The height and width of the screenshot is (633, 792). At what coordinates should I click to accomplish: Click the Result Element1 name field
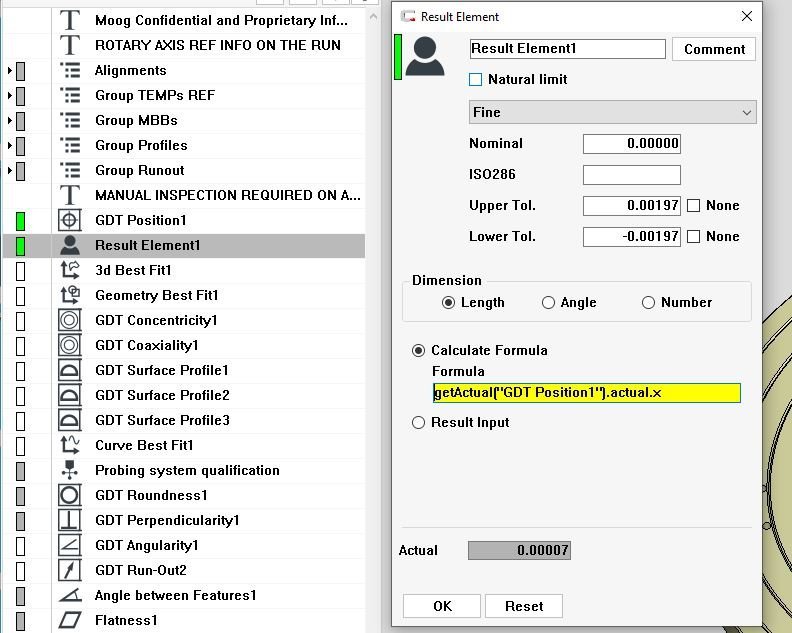(568, 49)
